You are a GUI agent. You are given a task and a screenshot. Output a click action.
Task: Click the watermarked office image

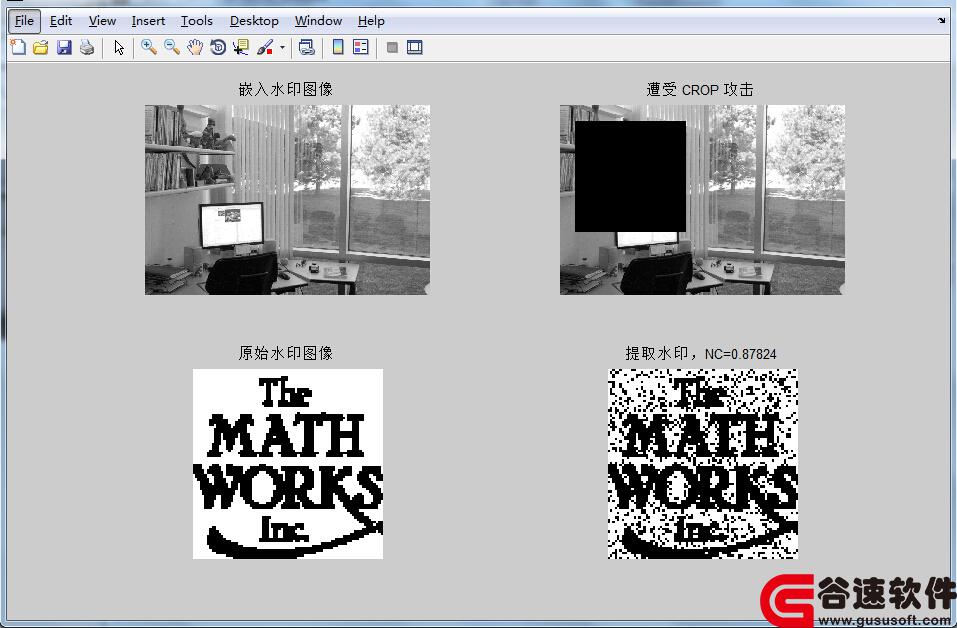[287, 200]
